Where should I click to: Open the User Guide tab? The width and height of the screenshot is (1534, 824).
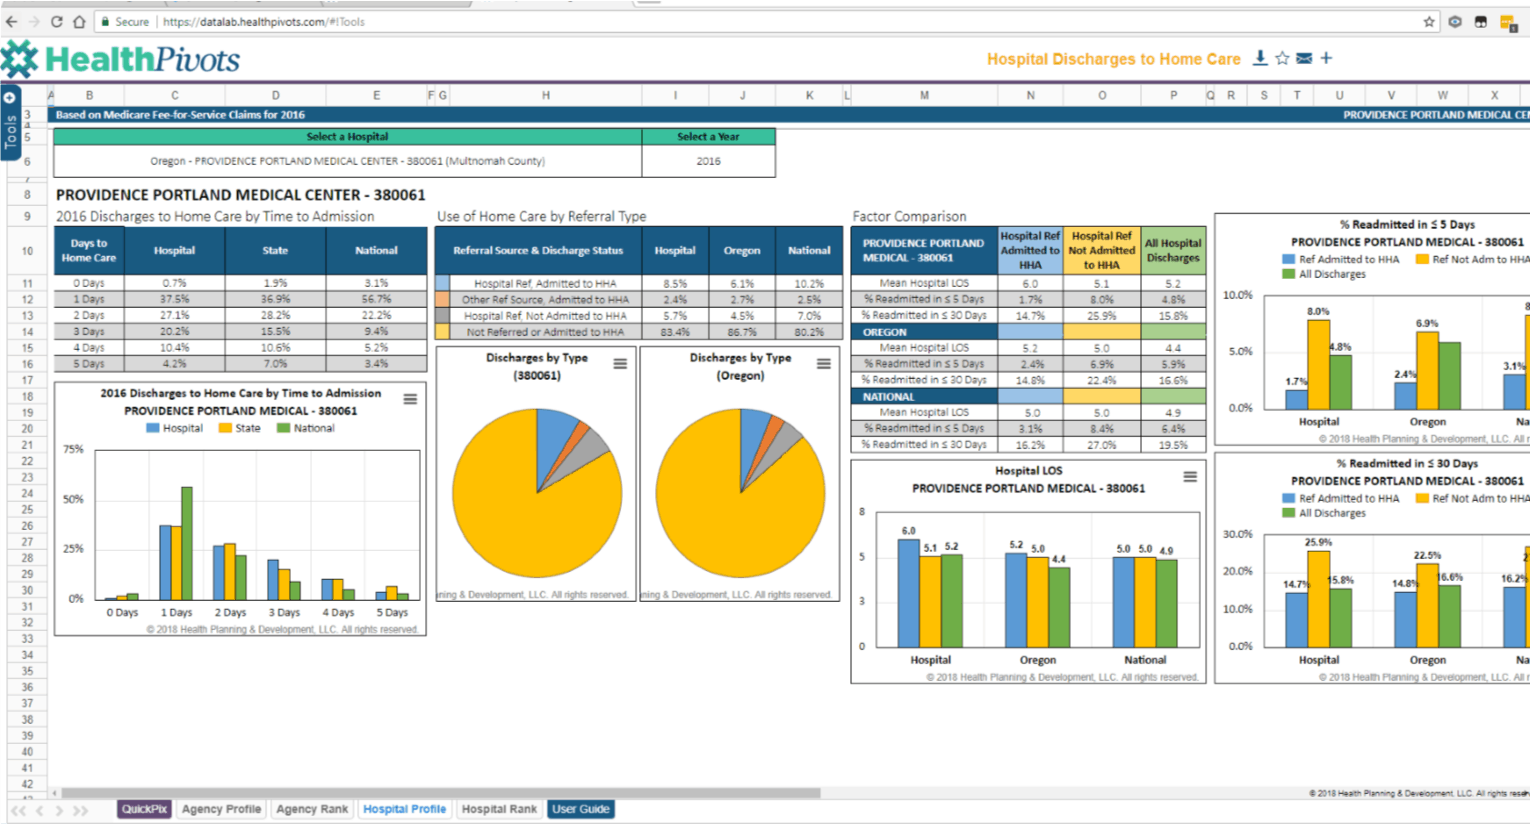(580, 809)
